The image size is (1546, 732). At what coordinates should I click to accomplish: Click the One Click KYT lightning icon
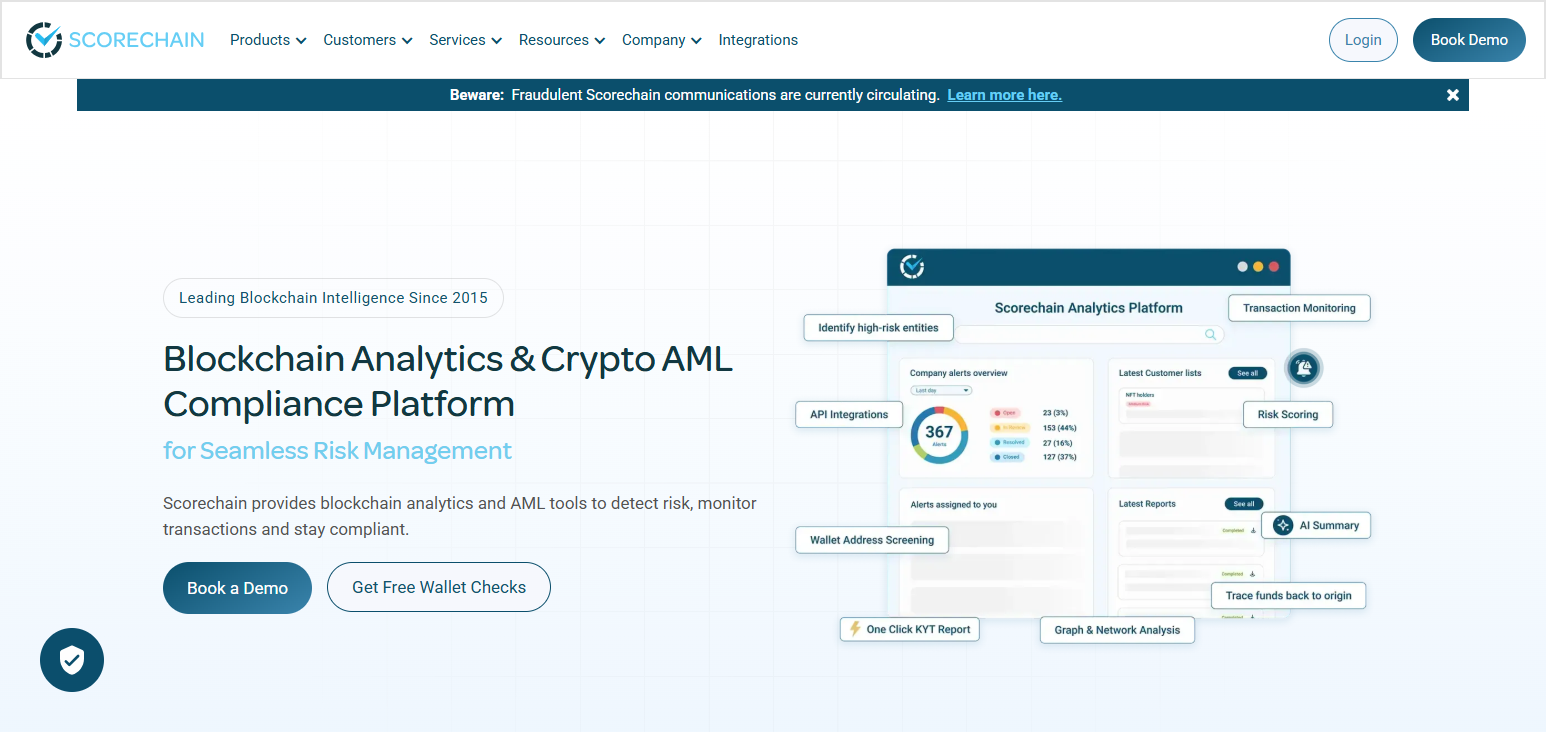tap(854, 629)
